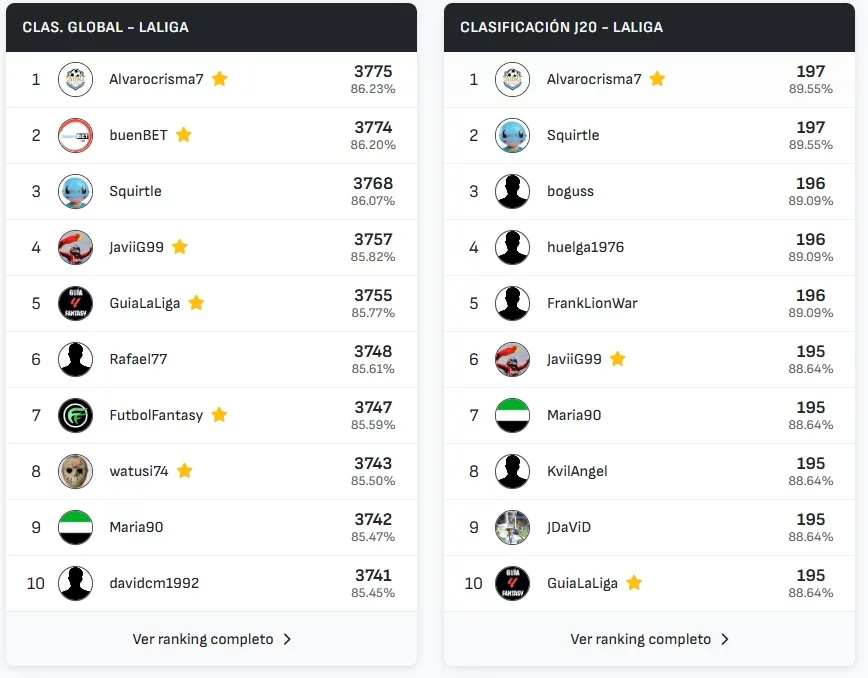
Task: Expand the global ranking chevron arrow
Action: (287, 639)
